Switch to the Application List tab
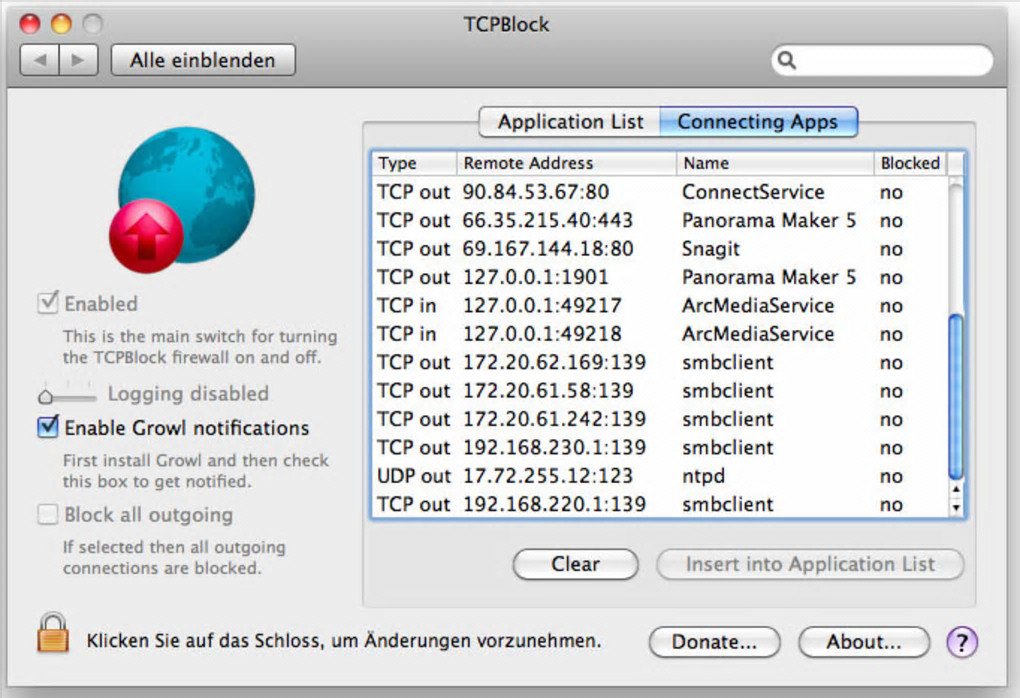 pos(570,122)
